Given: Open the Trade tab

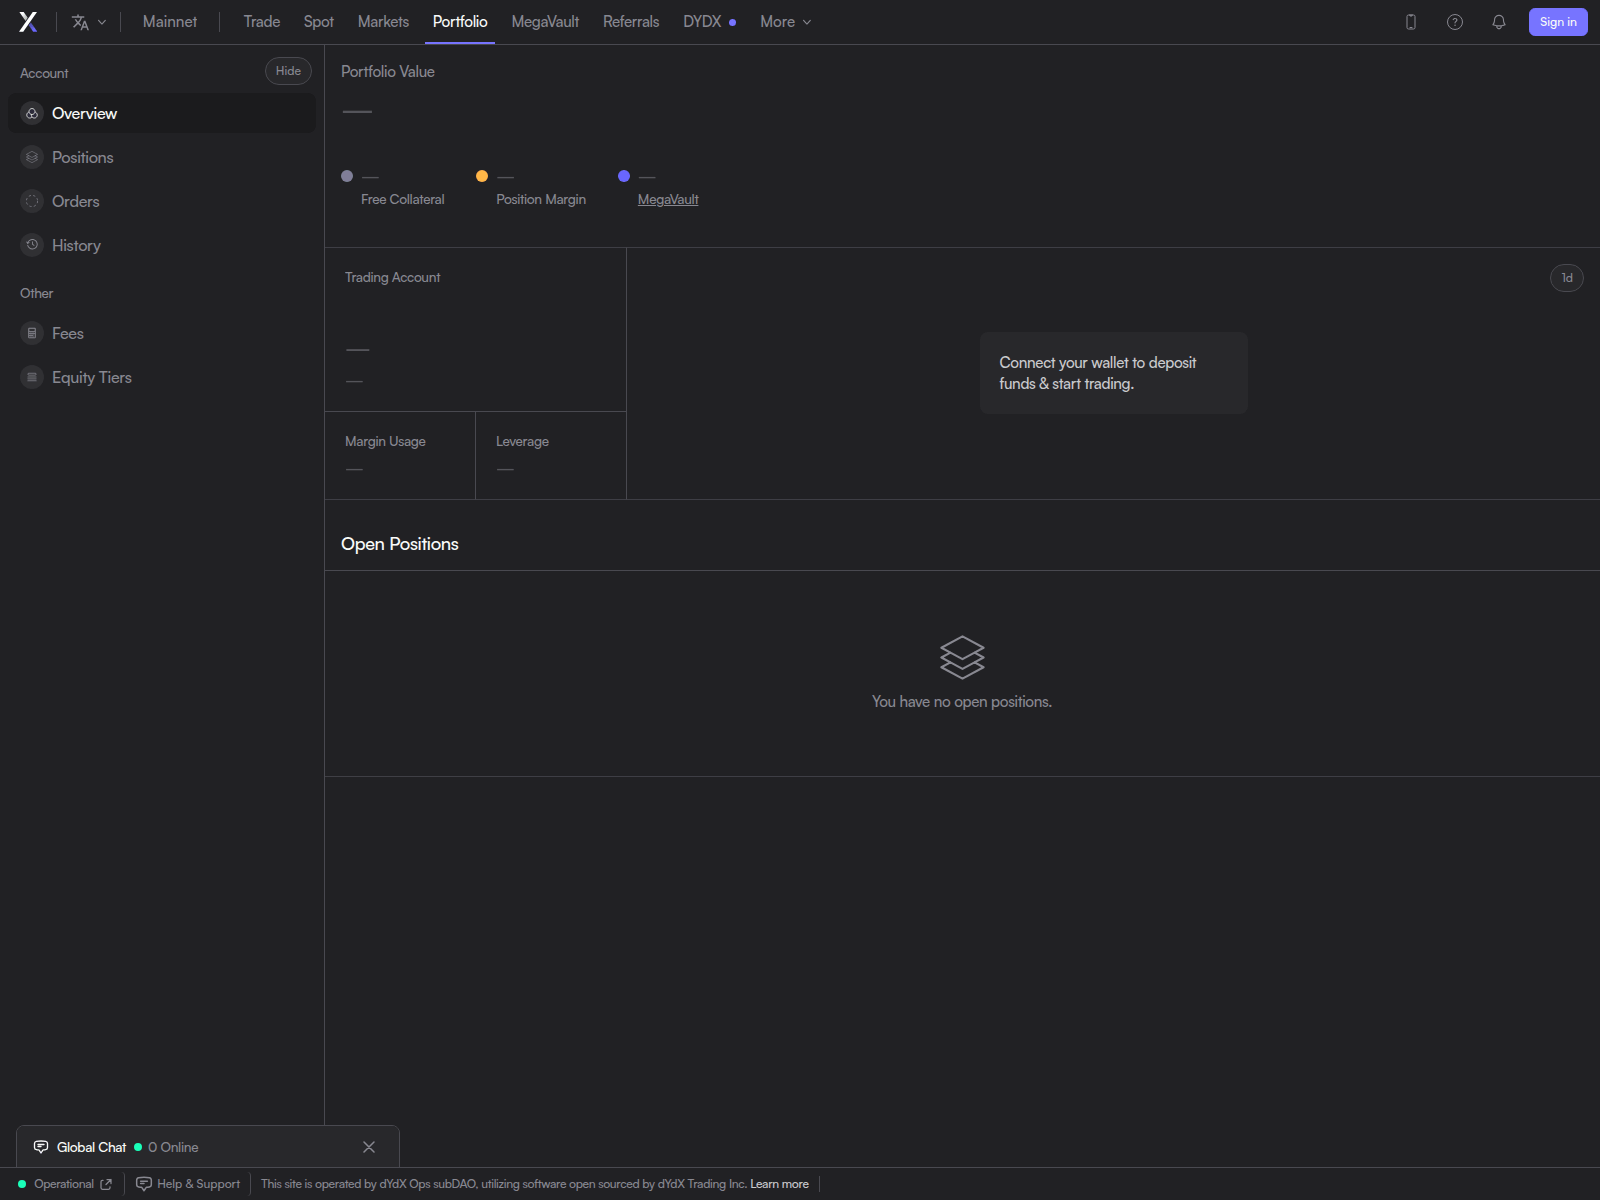Looking at the screenshot, I should [262, 22].
